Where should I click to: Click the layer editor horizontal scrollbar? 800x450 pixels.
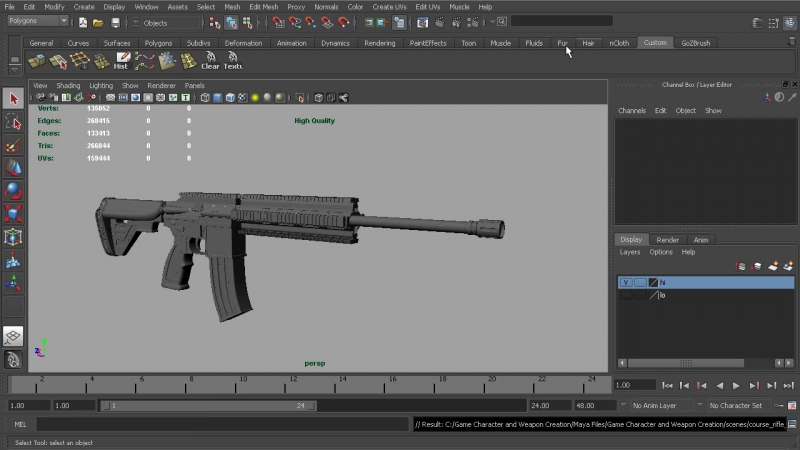685,363
